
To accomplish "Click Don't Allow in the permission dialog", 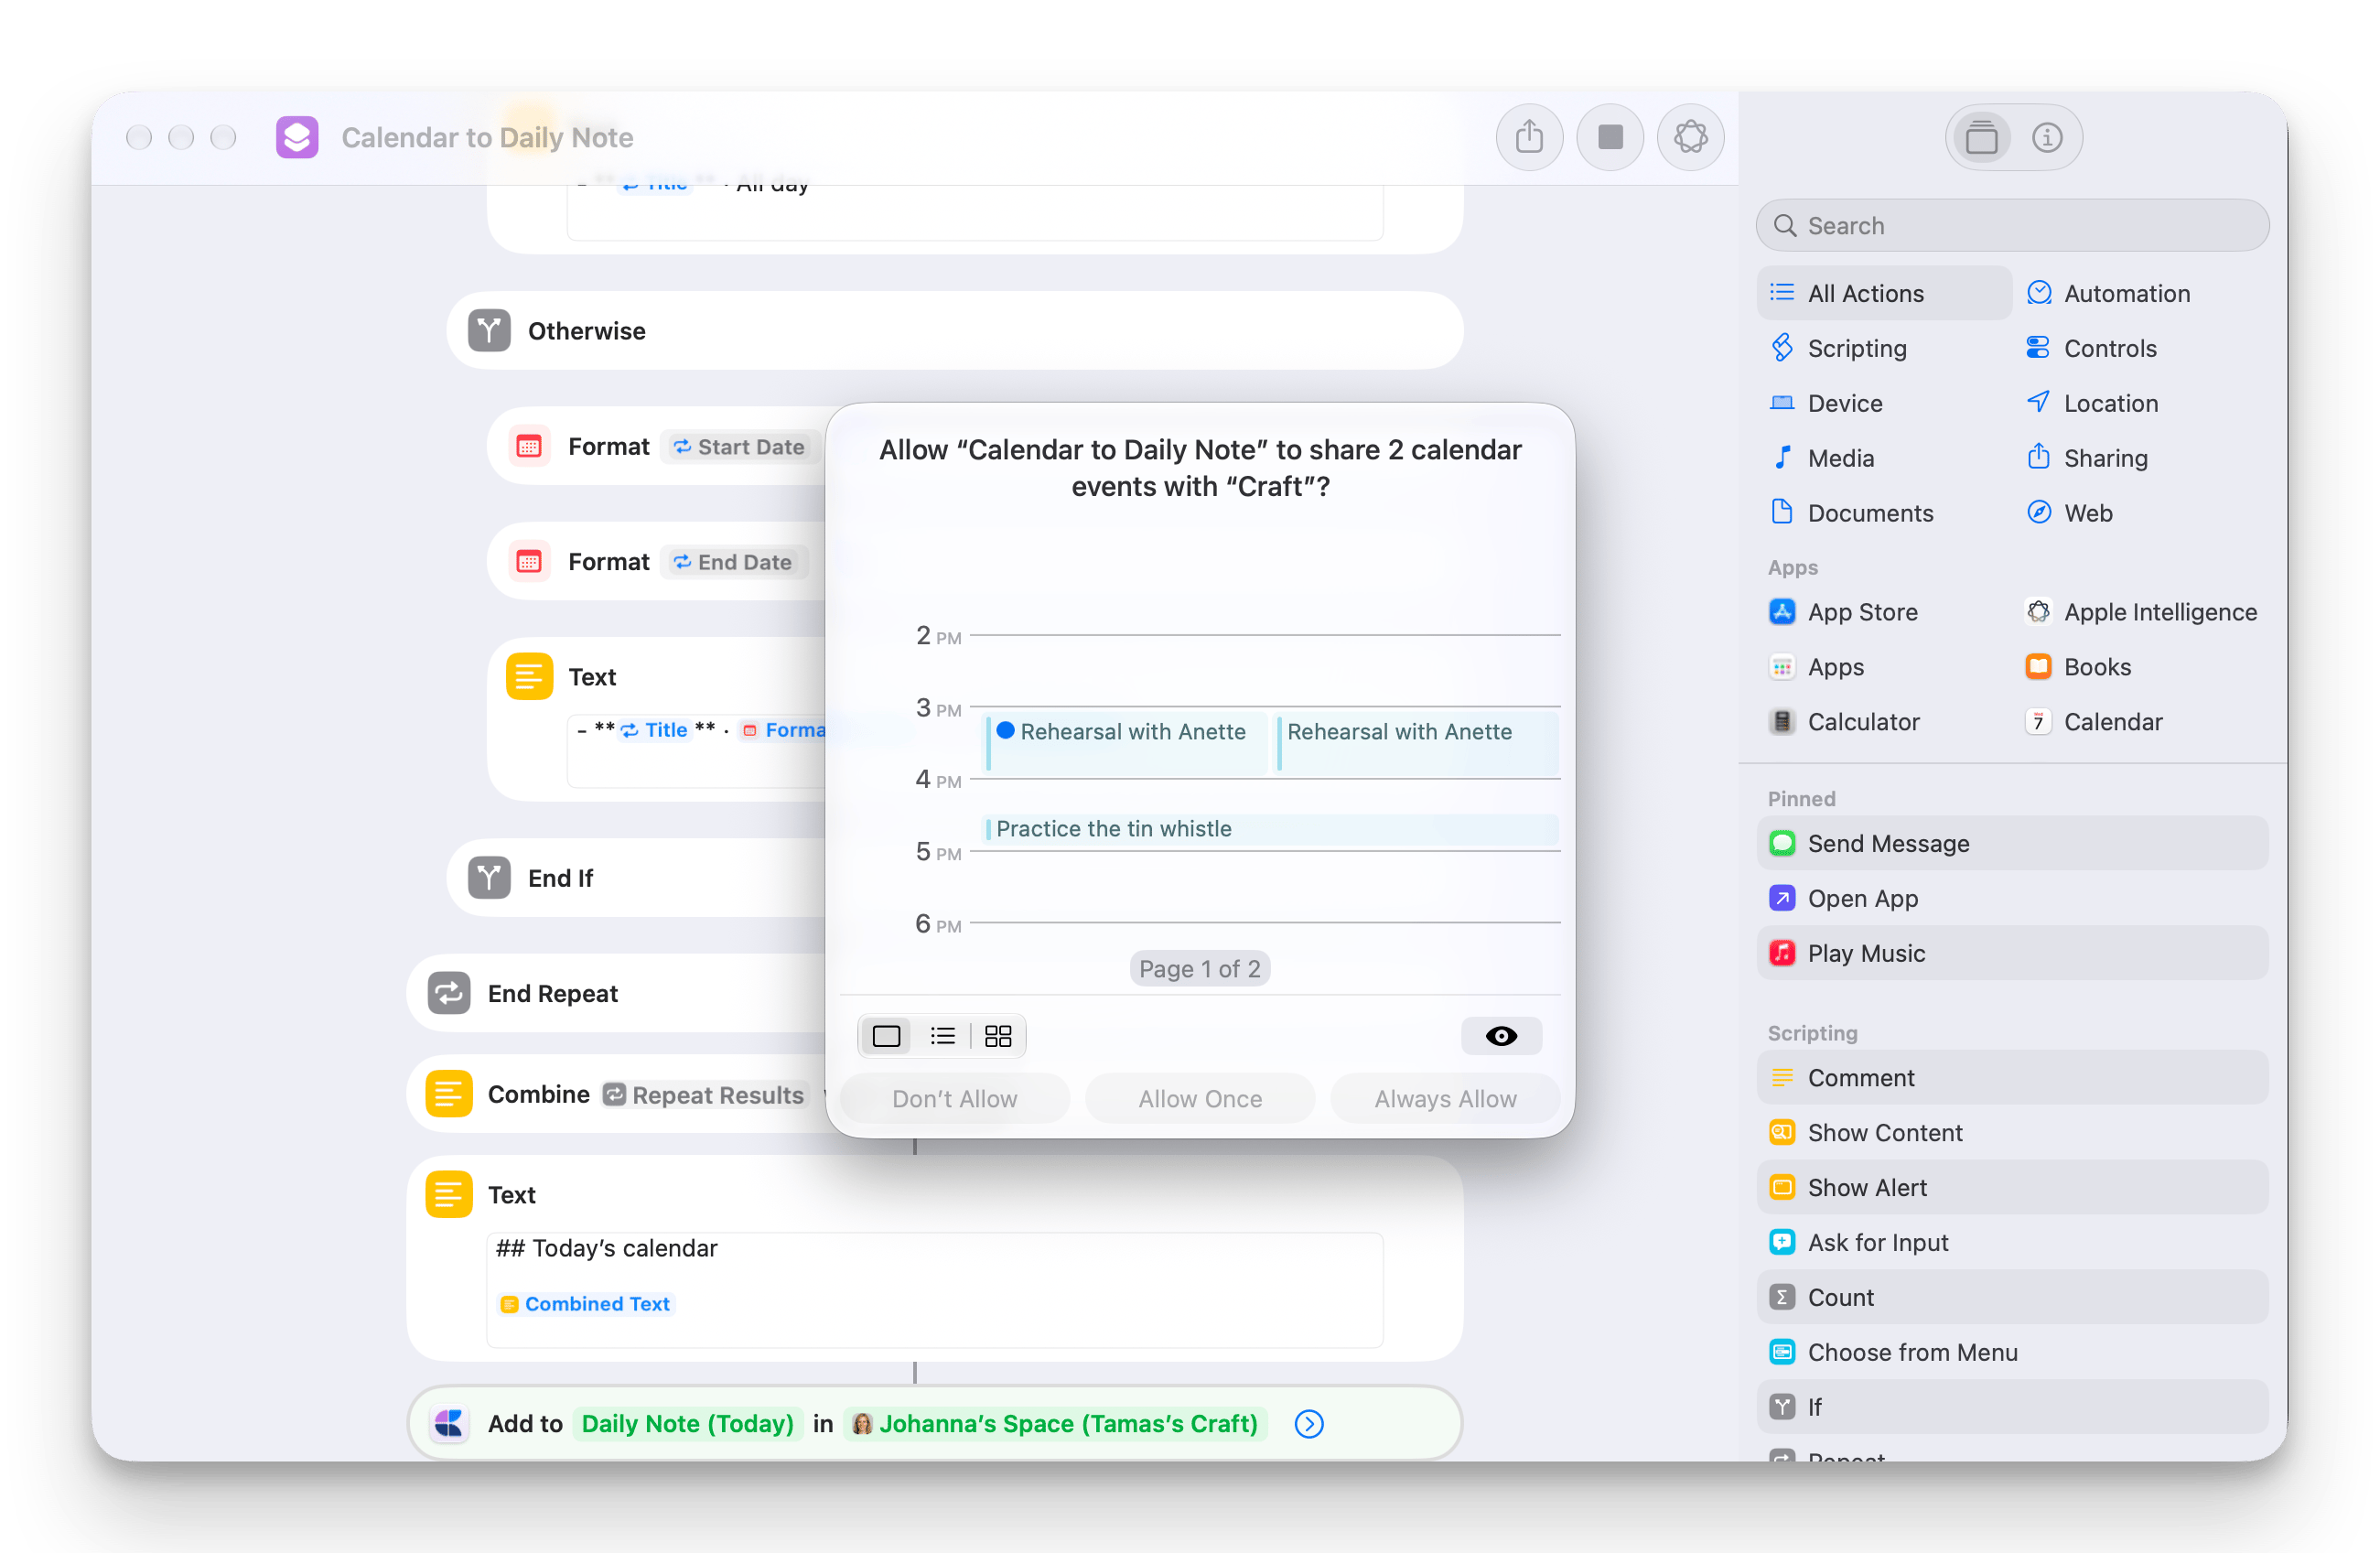I will 954,1098.
